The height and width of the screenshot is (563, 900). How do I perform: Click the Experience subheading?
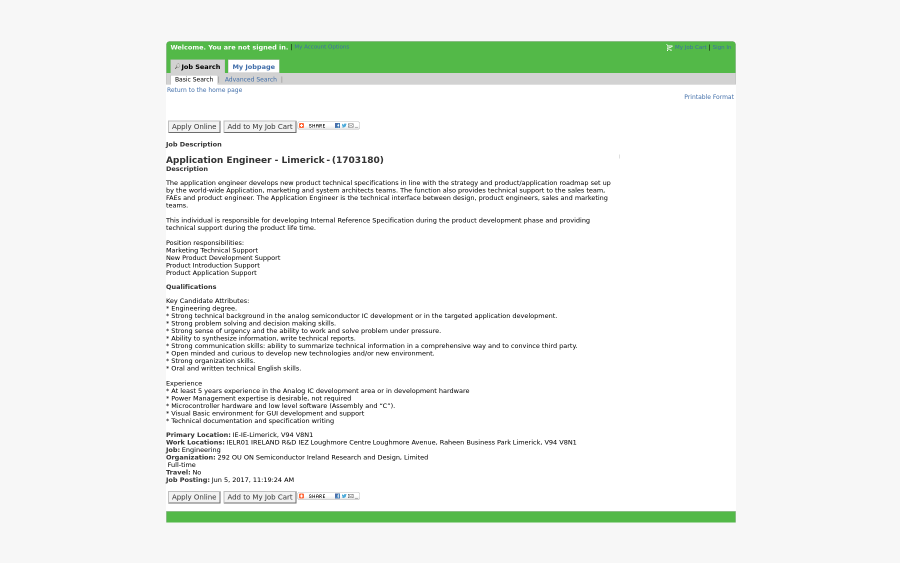pyautogui.click(x=184, y=383)
